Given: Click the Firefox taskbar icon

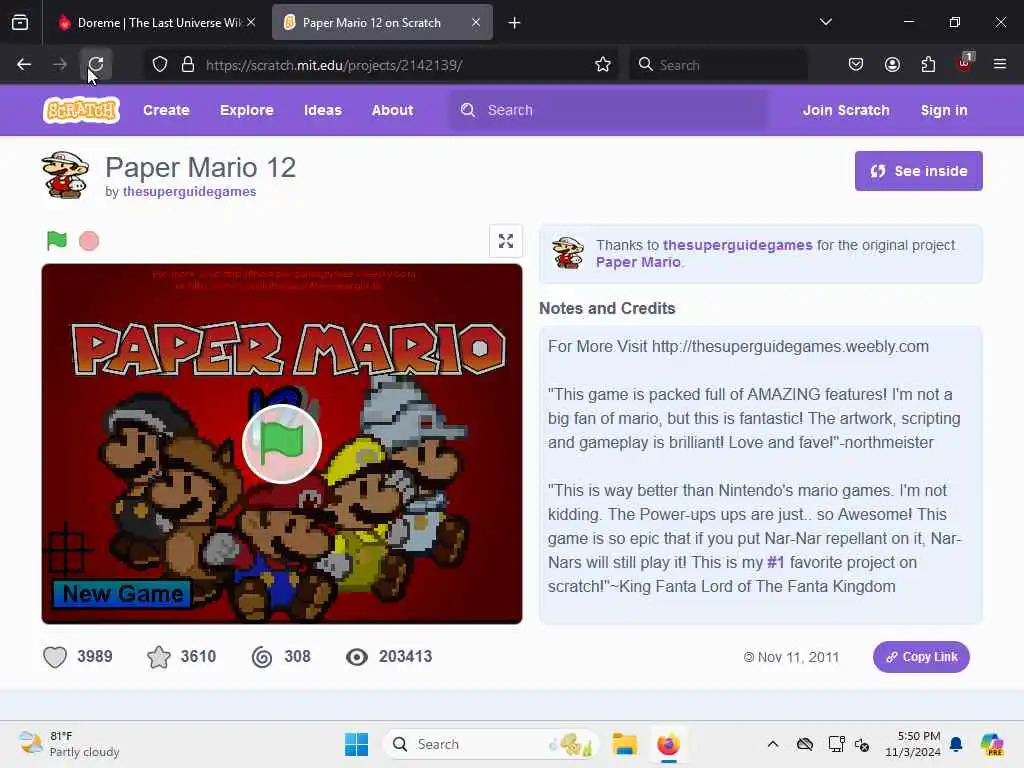Looking at the screenshot, I should (x=668, y=744).
